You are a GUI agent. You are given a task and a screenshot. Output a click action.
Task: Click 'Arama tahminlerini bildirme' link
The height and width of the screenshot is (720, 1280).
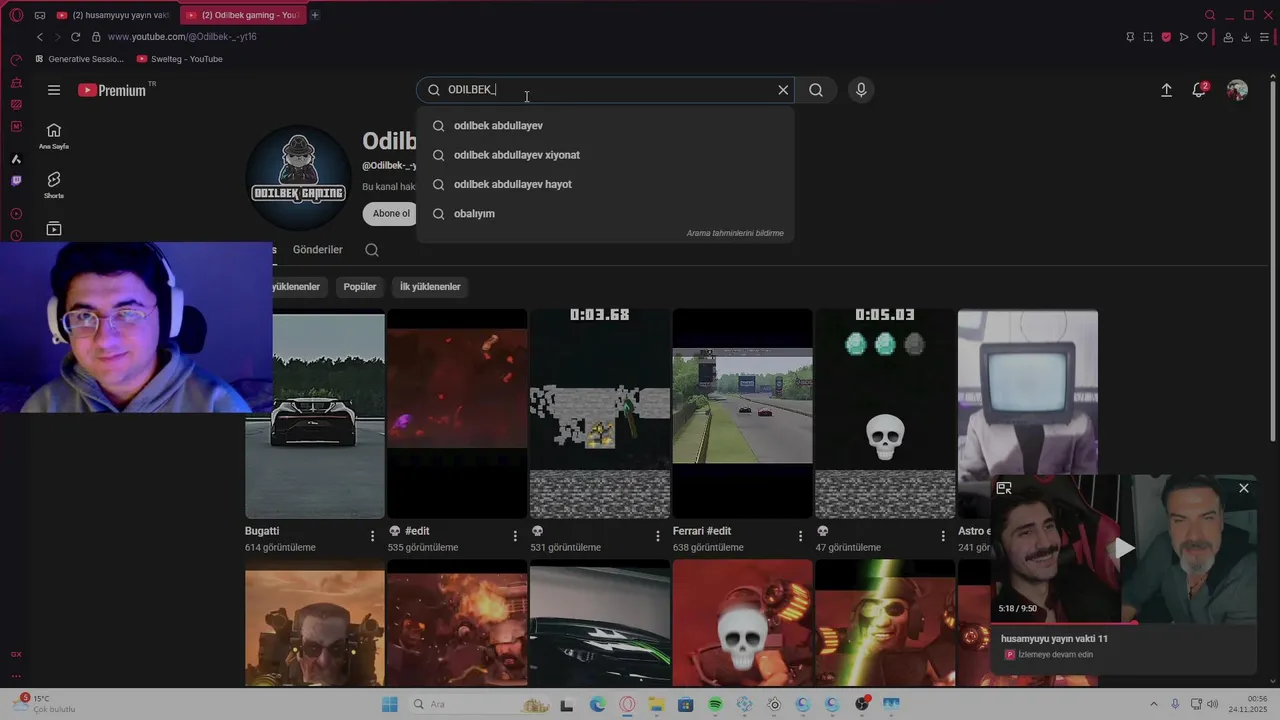[x=735, y=233]
